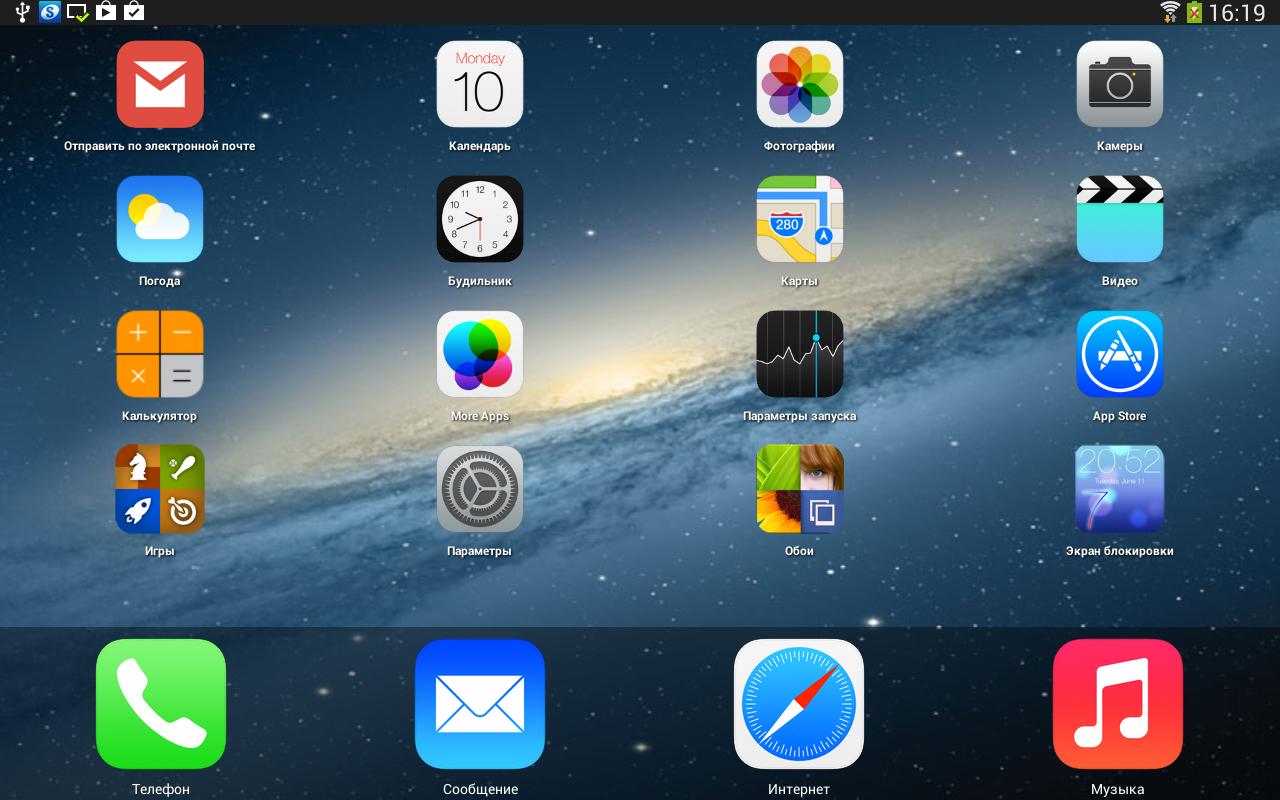Tap the 'App Store' label text
Screen dimensions: 1280x800
[x=1120, y=416]
